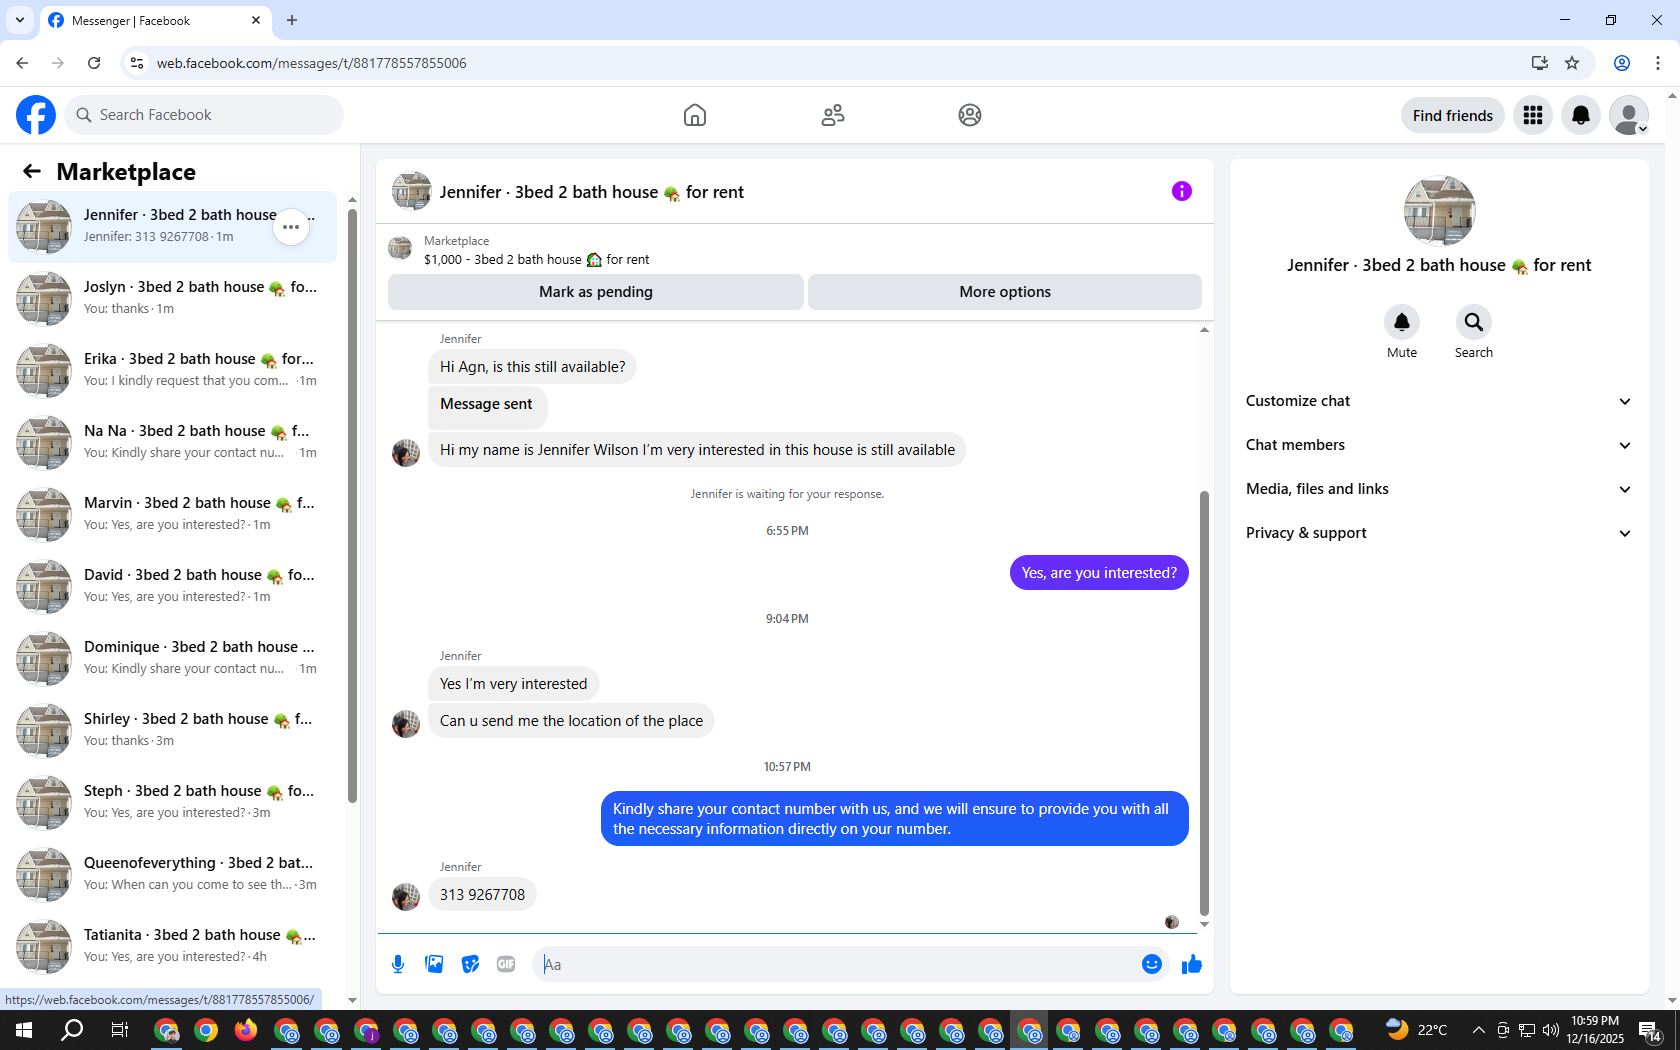Close the Messenger | Facebook tab
The image size is (1680, 1050).
click(256, 20)
